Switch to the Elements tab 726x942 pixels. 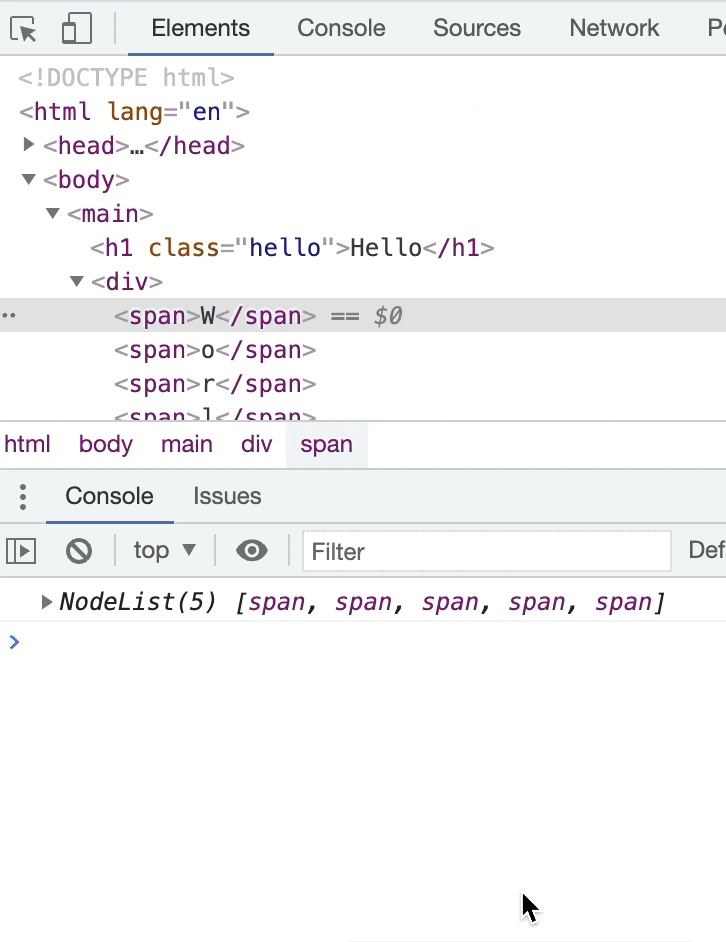pos(201,28)
